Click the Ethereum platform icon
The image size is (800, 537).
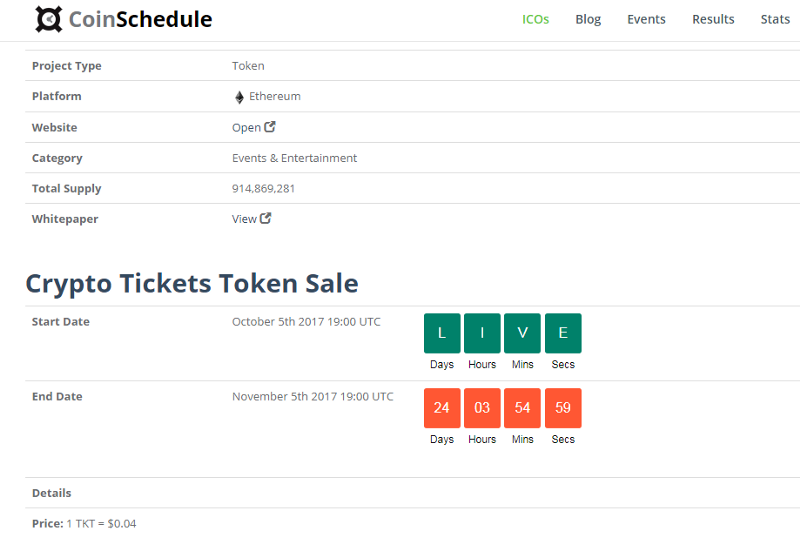pos(239,97)
